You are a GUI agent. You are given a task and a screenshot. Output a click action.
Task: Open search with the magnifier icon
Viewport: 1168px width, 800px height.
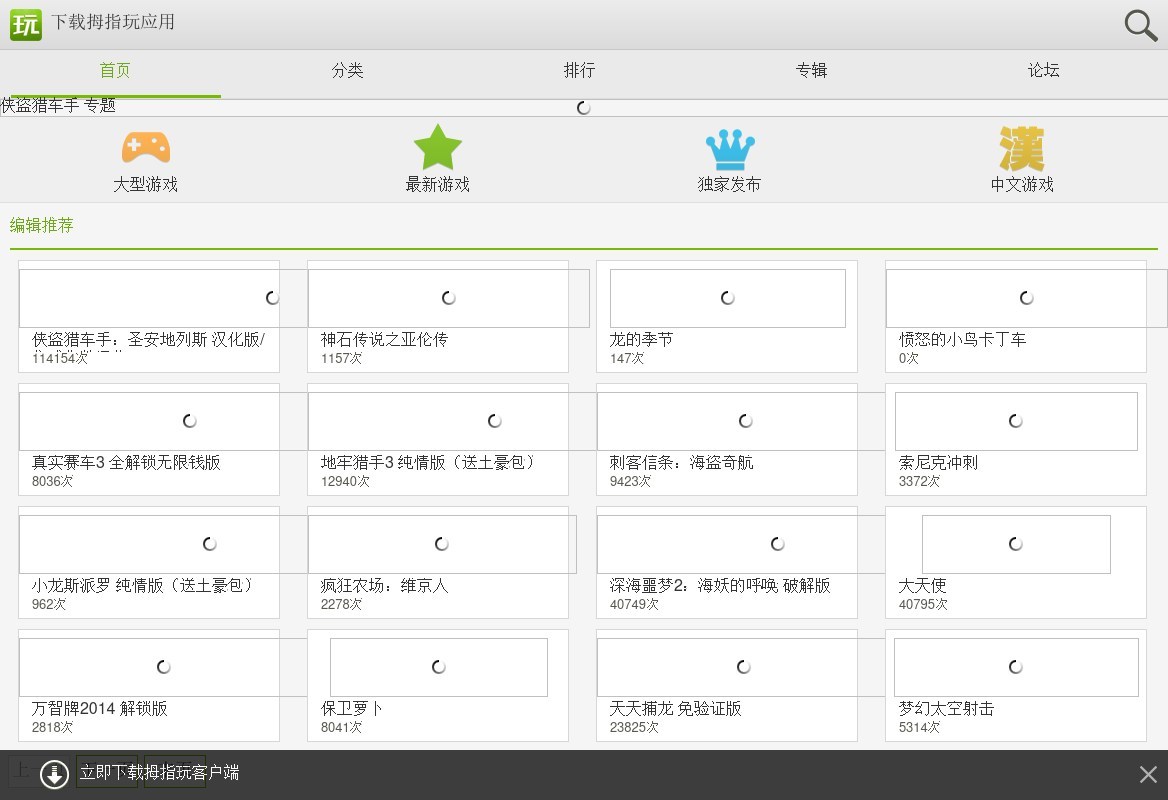tap(1140, 25)
